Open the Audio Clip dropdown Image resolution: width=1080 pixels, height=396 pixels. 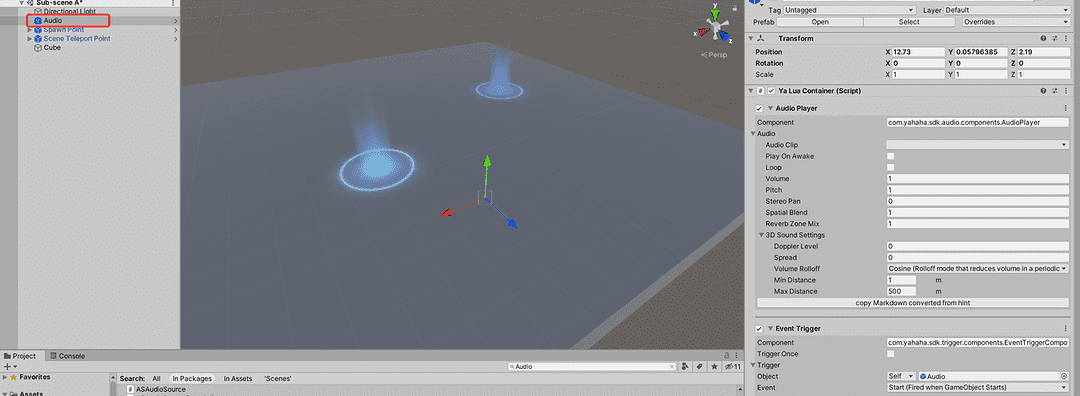point(977,145)
